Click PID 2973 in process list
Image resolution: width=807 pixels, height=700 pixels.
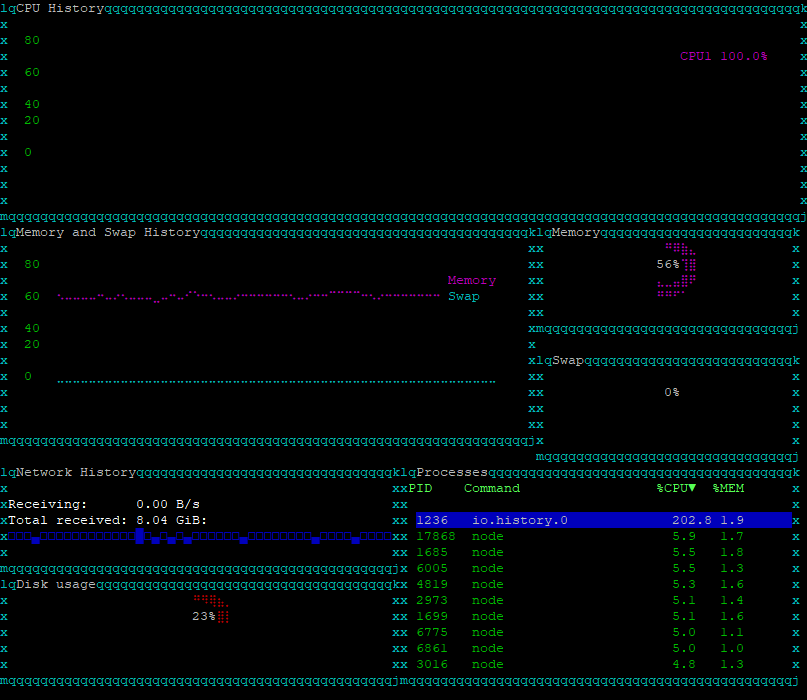pyautogui.click(x=432, y=600)
